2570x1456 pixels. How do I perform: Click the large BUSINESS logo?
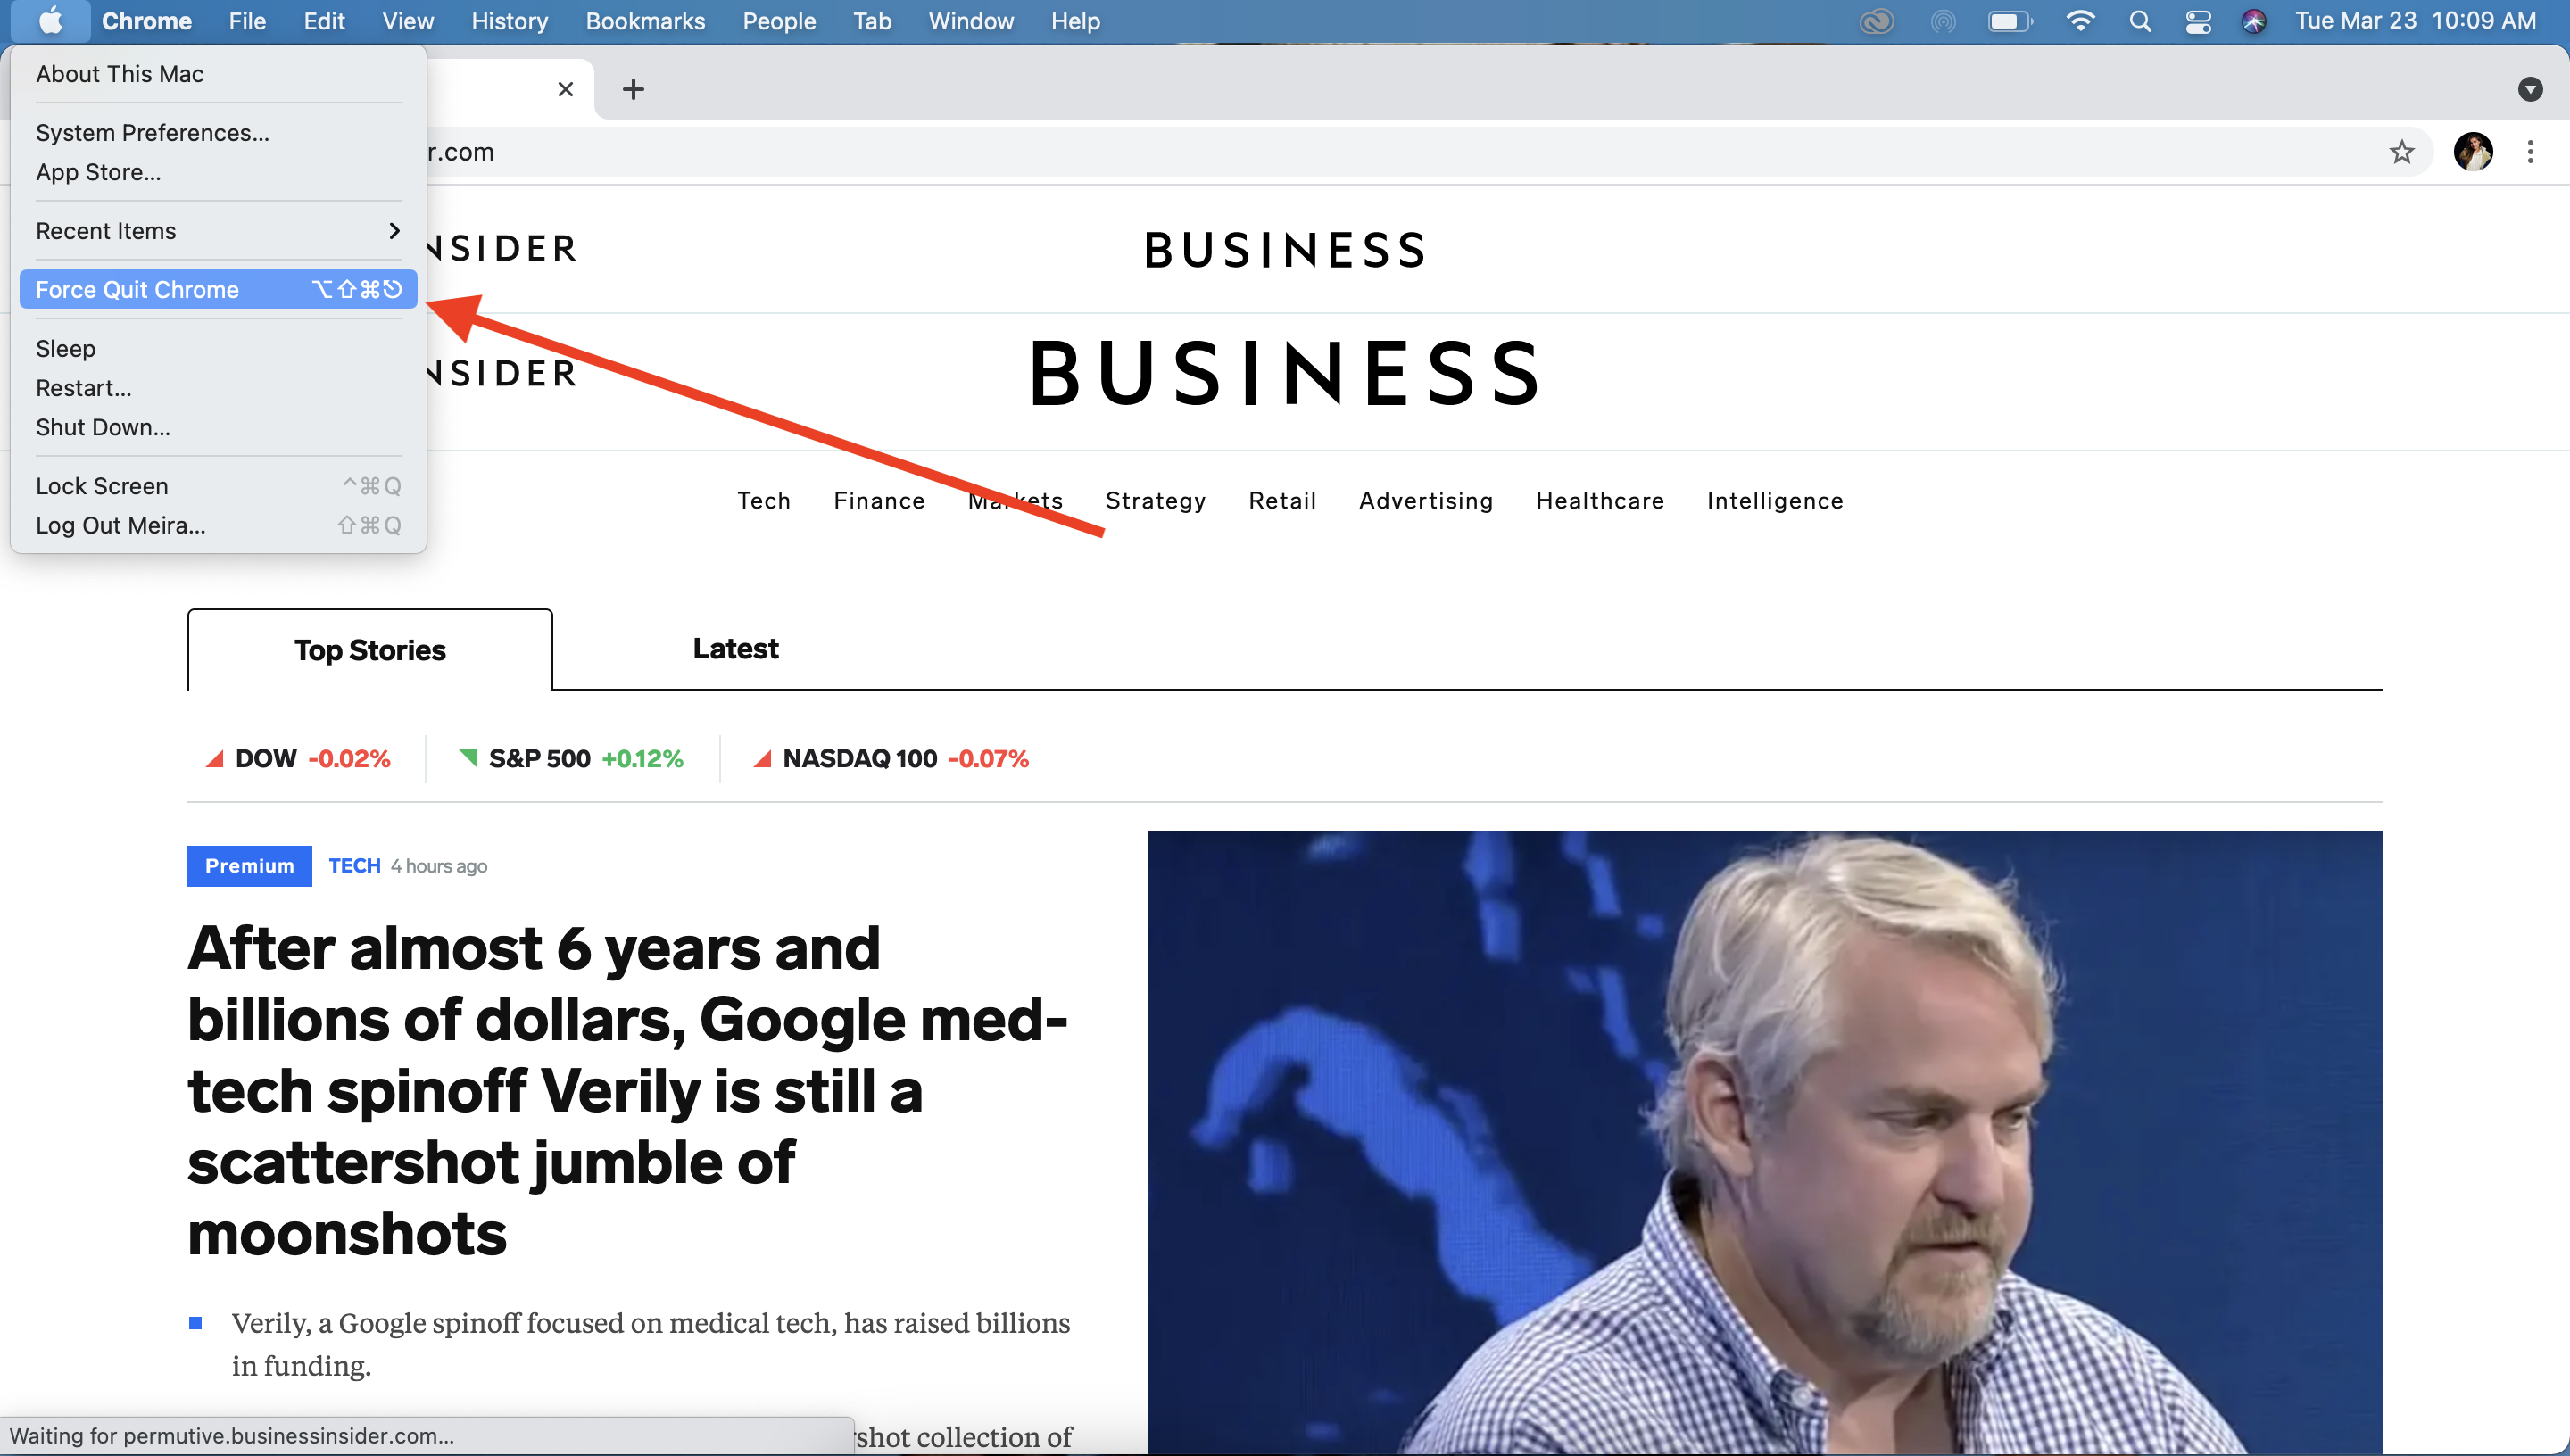pos(1285,374)
